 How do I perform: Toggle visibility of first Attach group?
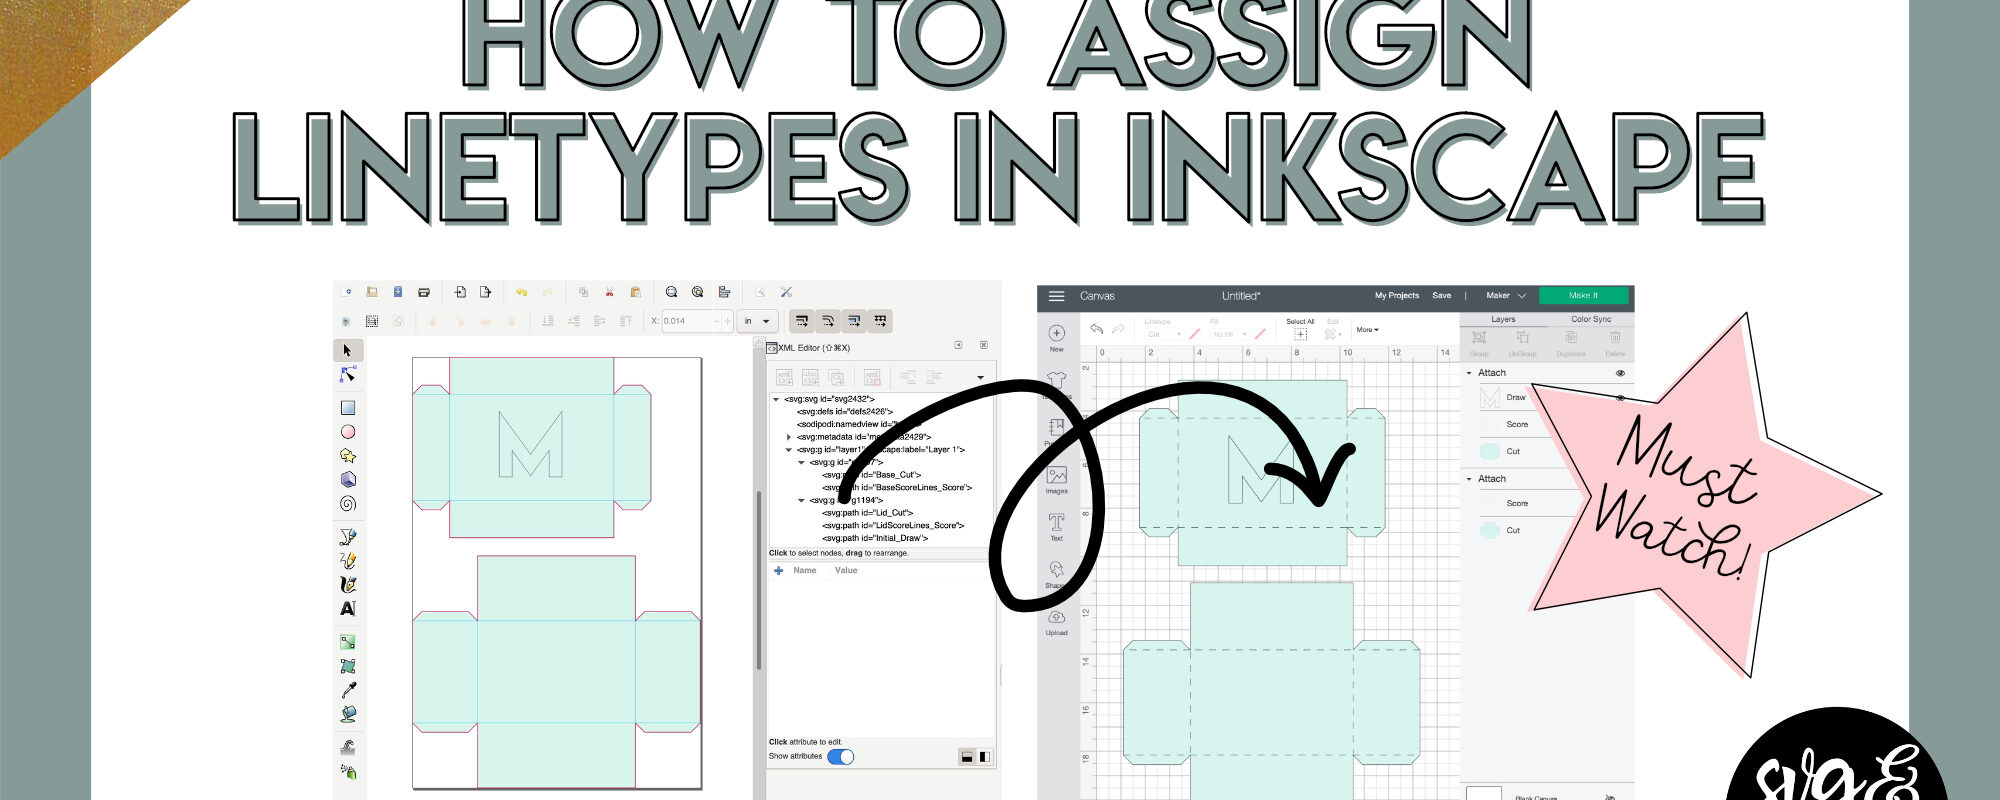(1620, 373)
